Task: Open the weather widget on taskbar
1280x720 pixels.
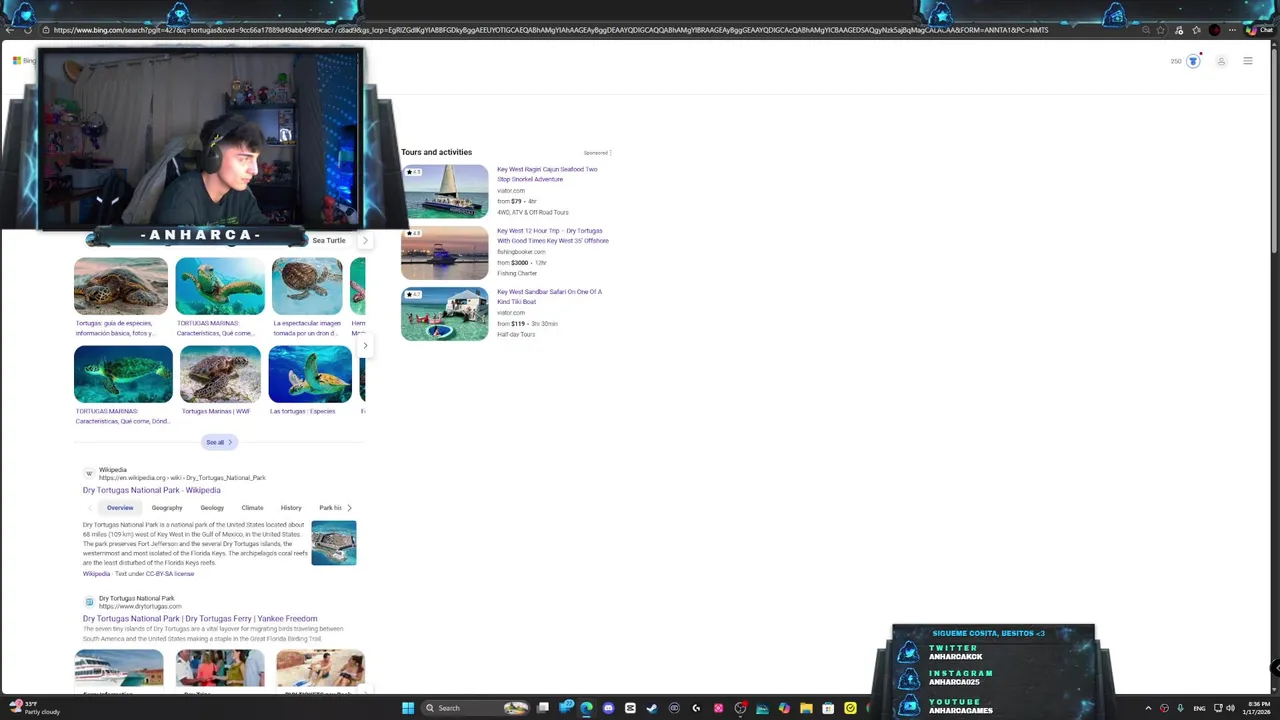Action: 35,708
